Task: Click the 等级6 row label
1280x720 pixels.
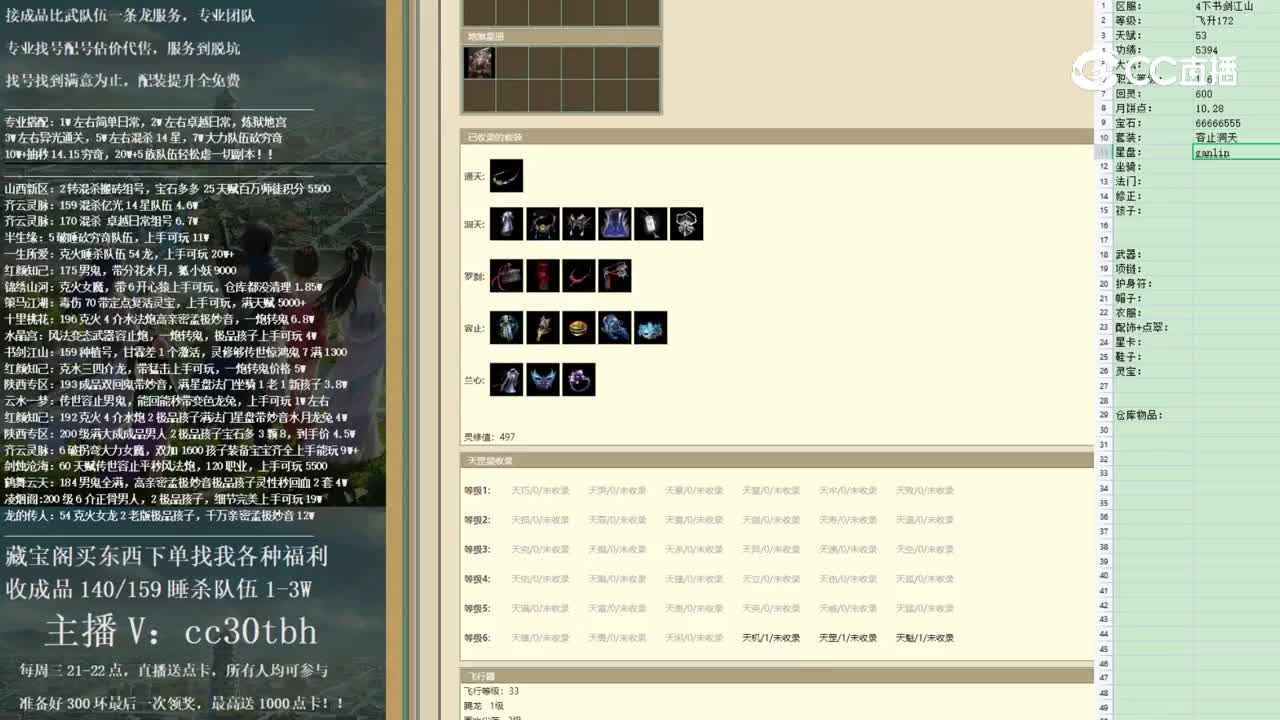Action: pyautogui.click(x=477, y=638)
